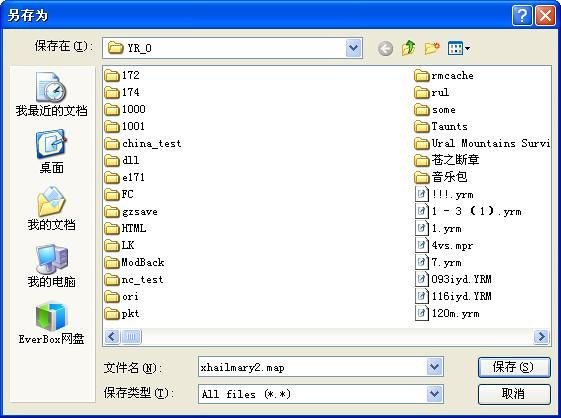This screenshot has height=418, width=561.
Task: Open EverBox网盘 location
Action: pos(51,323)
